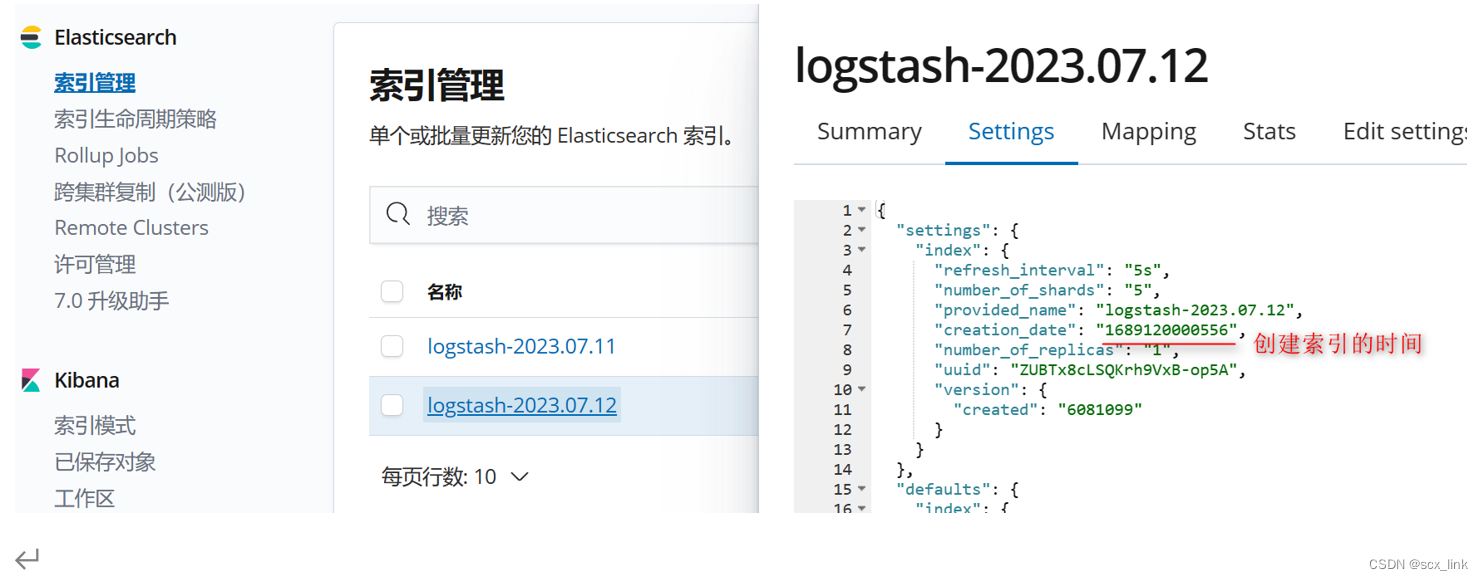Switch to the Summary tab

click(x=869, y=131)
